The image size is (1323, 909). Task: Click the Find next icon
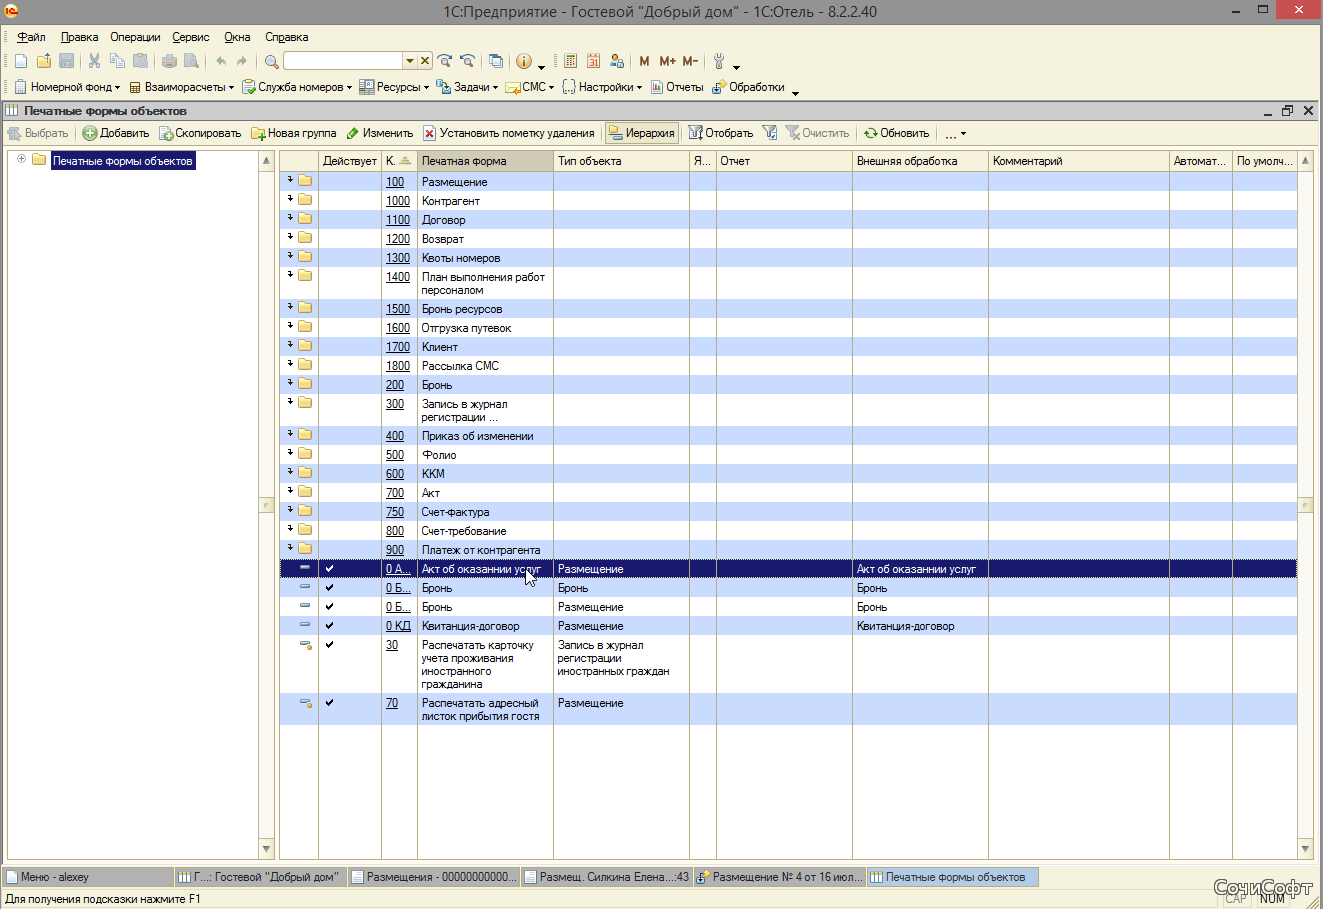445,61
